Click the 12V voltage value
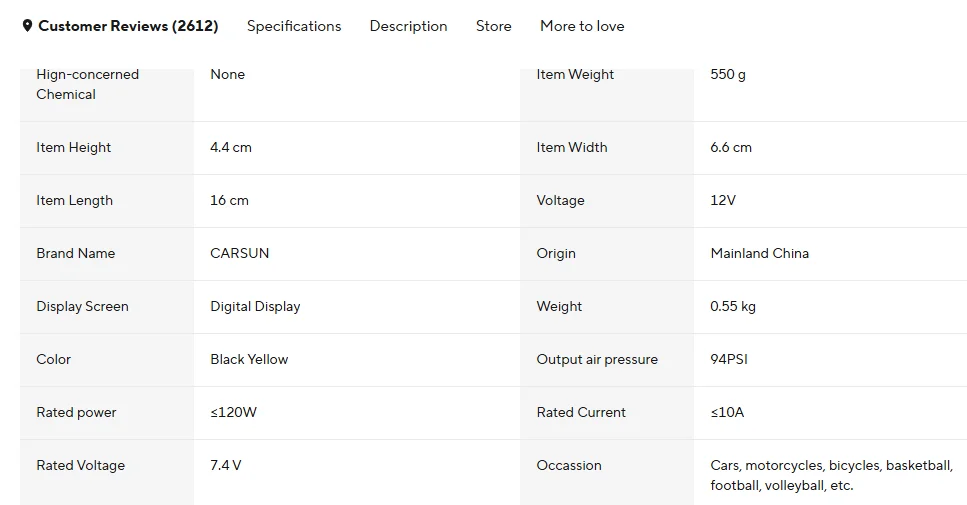The width and height of the screenshot is (967, 505). point(723,200)
